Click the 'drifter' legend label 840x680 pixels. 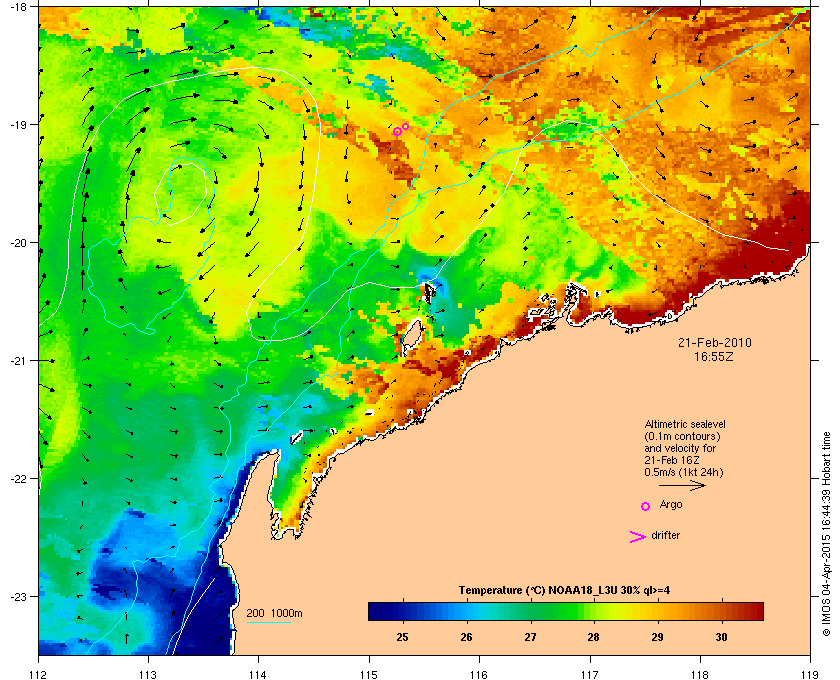point(665,535)
